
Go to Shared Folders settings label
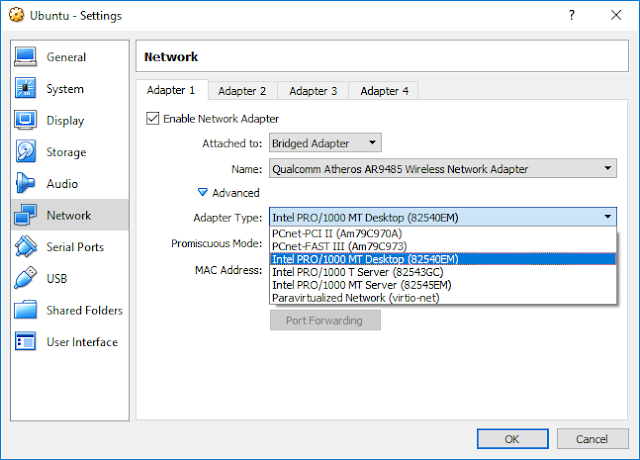(84, 310)
